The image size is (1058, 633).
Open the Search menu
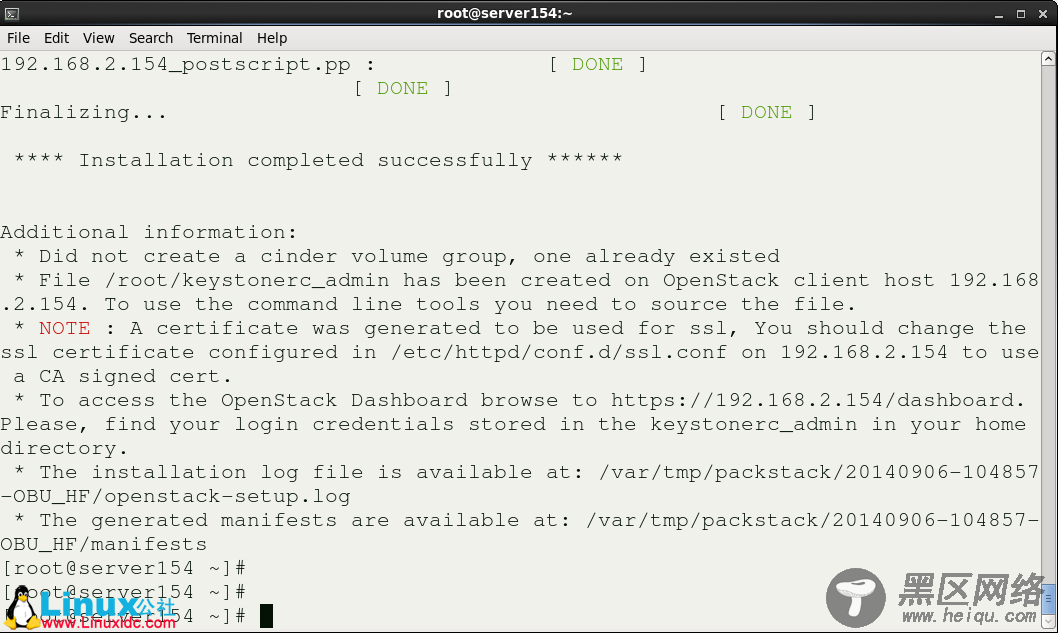pyautogui.click(x=151, y=38)
